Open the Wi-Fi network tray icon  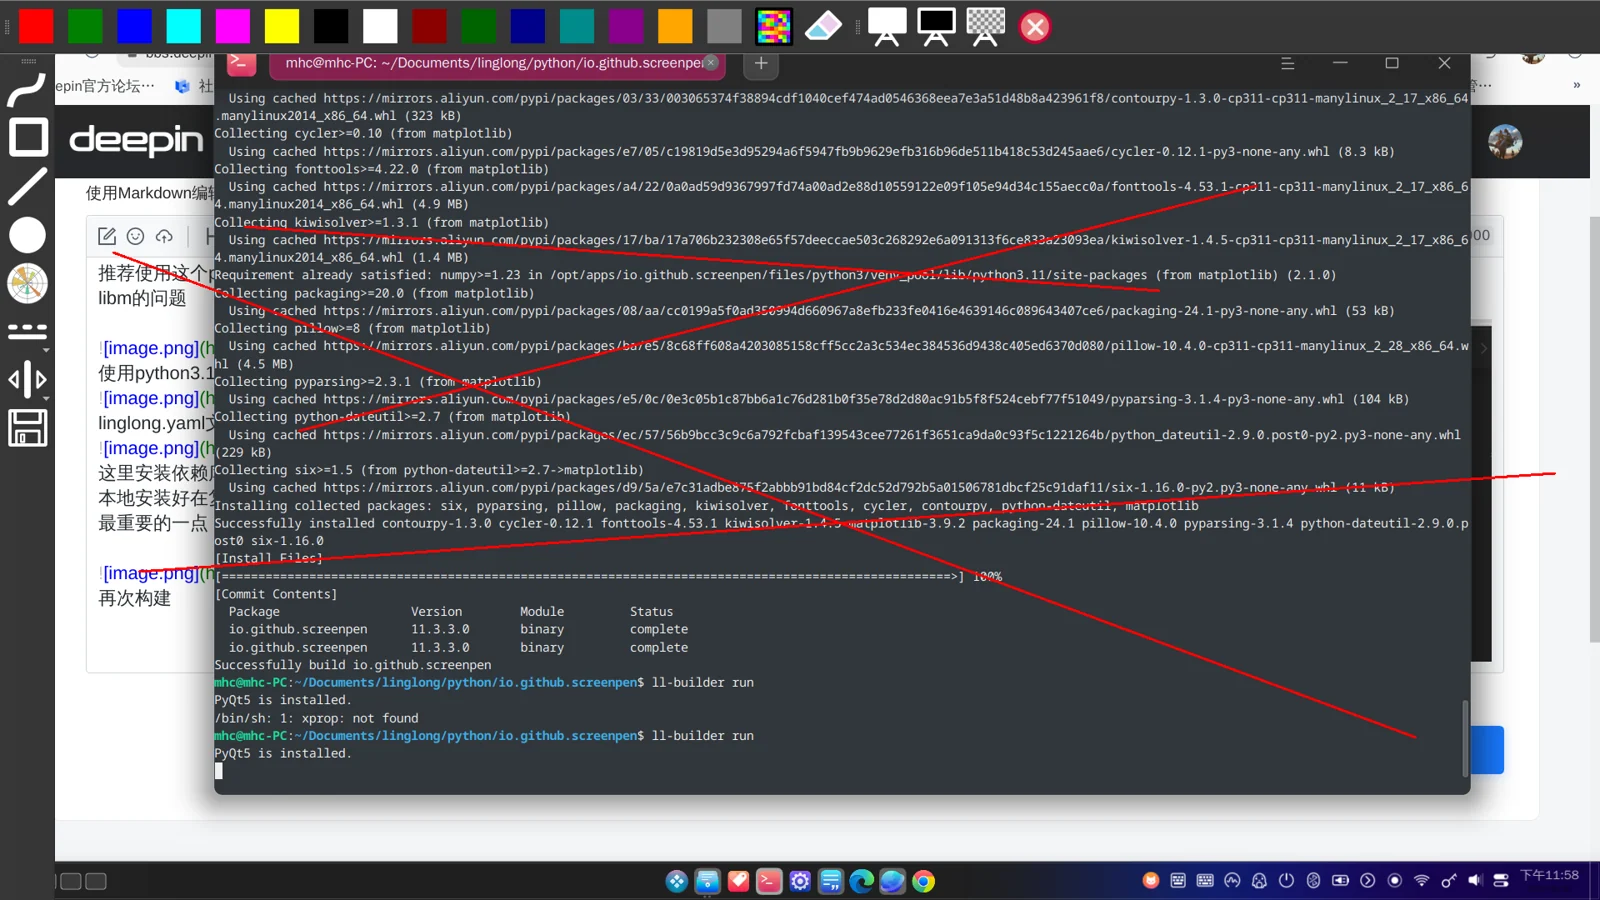[1421, 880]
